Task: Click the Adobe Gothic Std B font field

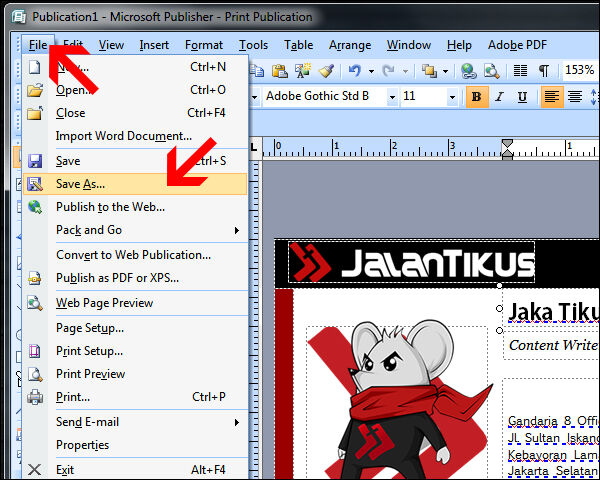Action: coord(324,96)
